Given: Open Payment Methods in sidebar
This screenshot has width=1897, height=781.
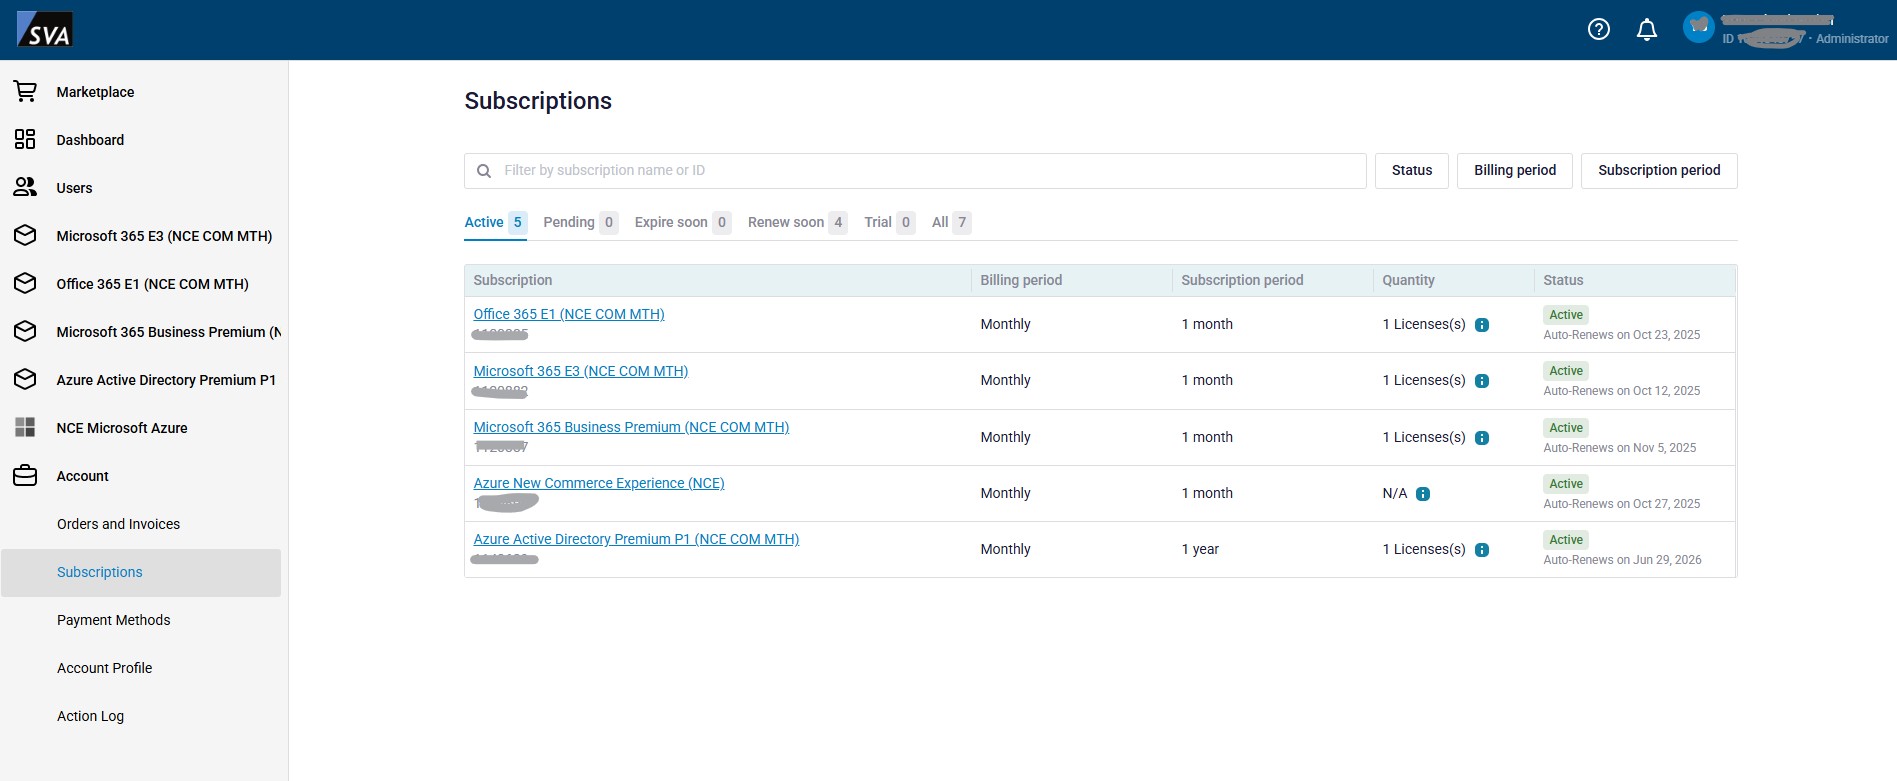Looking at the screenshot, I should coord(113,620).
